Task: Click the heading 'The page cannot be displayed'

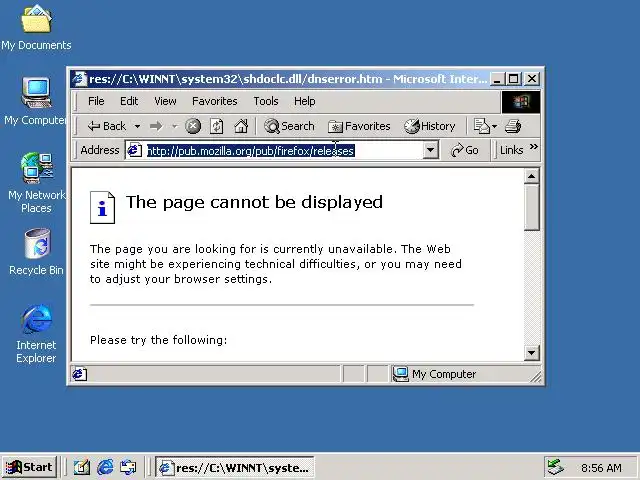Action: (x=254, y=202)
